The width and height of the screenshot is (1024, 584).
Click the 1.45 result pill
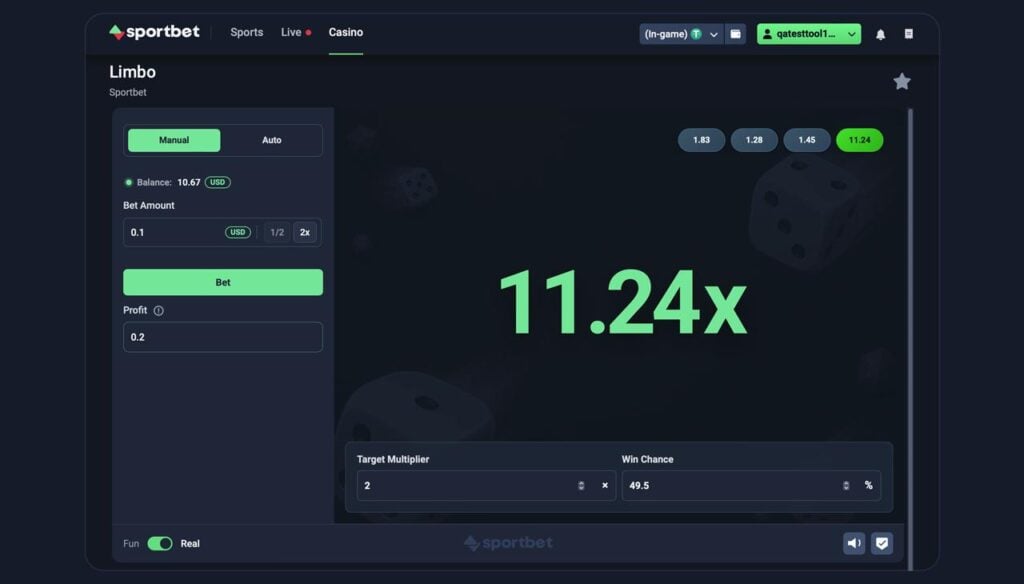[807, 140]
